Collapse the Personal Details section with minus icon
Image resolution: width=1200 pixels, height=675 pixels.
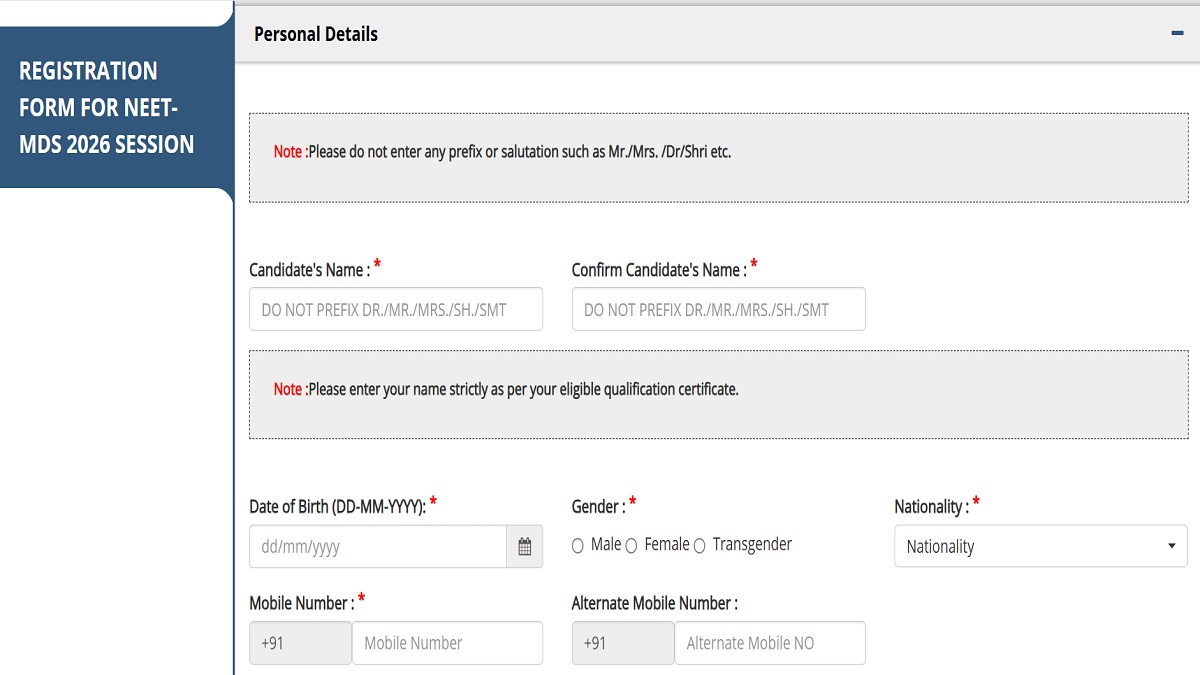[x=1176, y=33]
